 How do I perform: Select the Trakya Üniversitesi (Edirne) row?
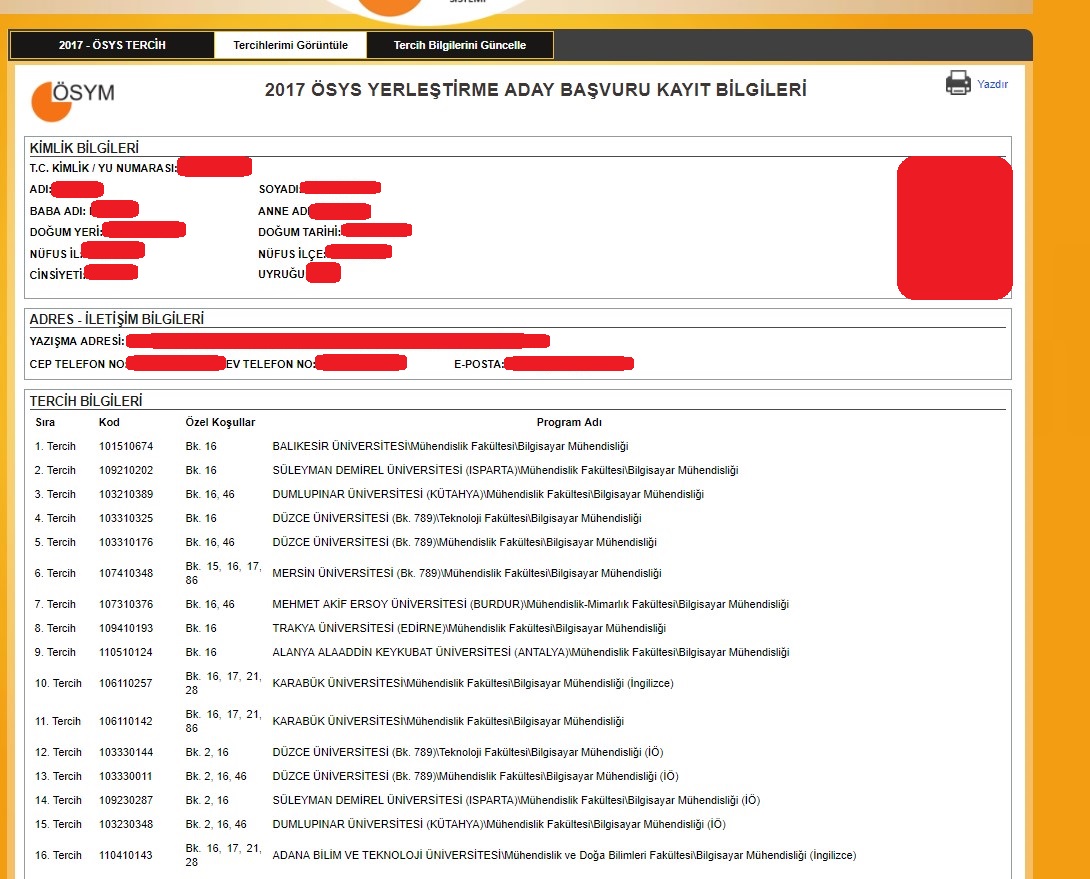pos(469,628)
